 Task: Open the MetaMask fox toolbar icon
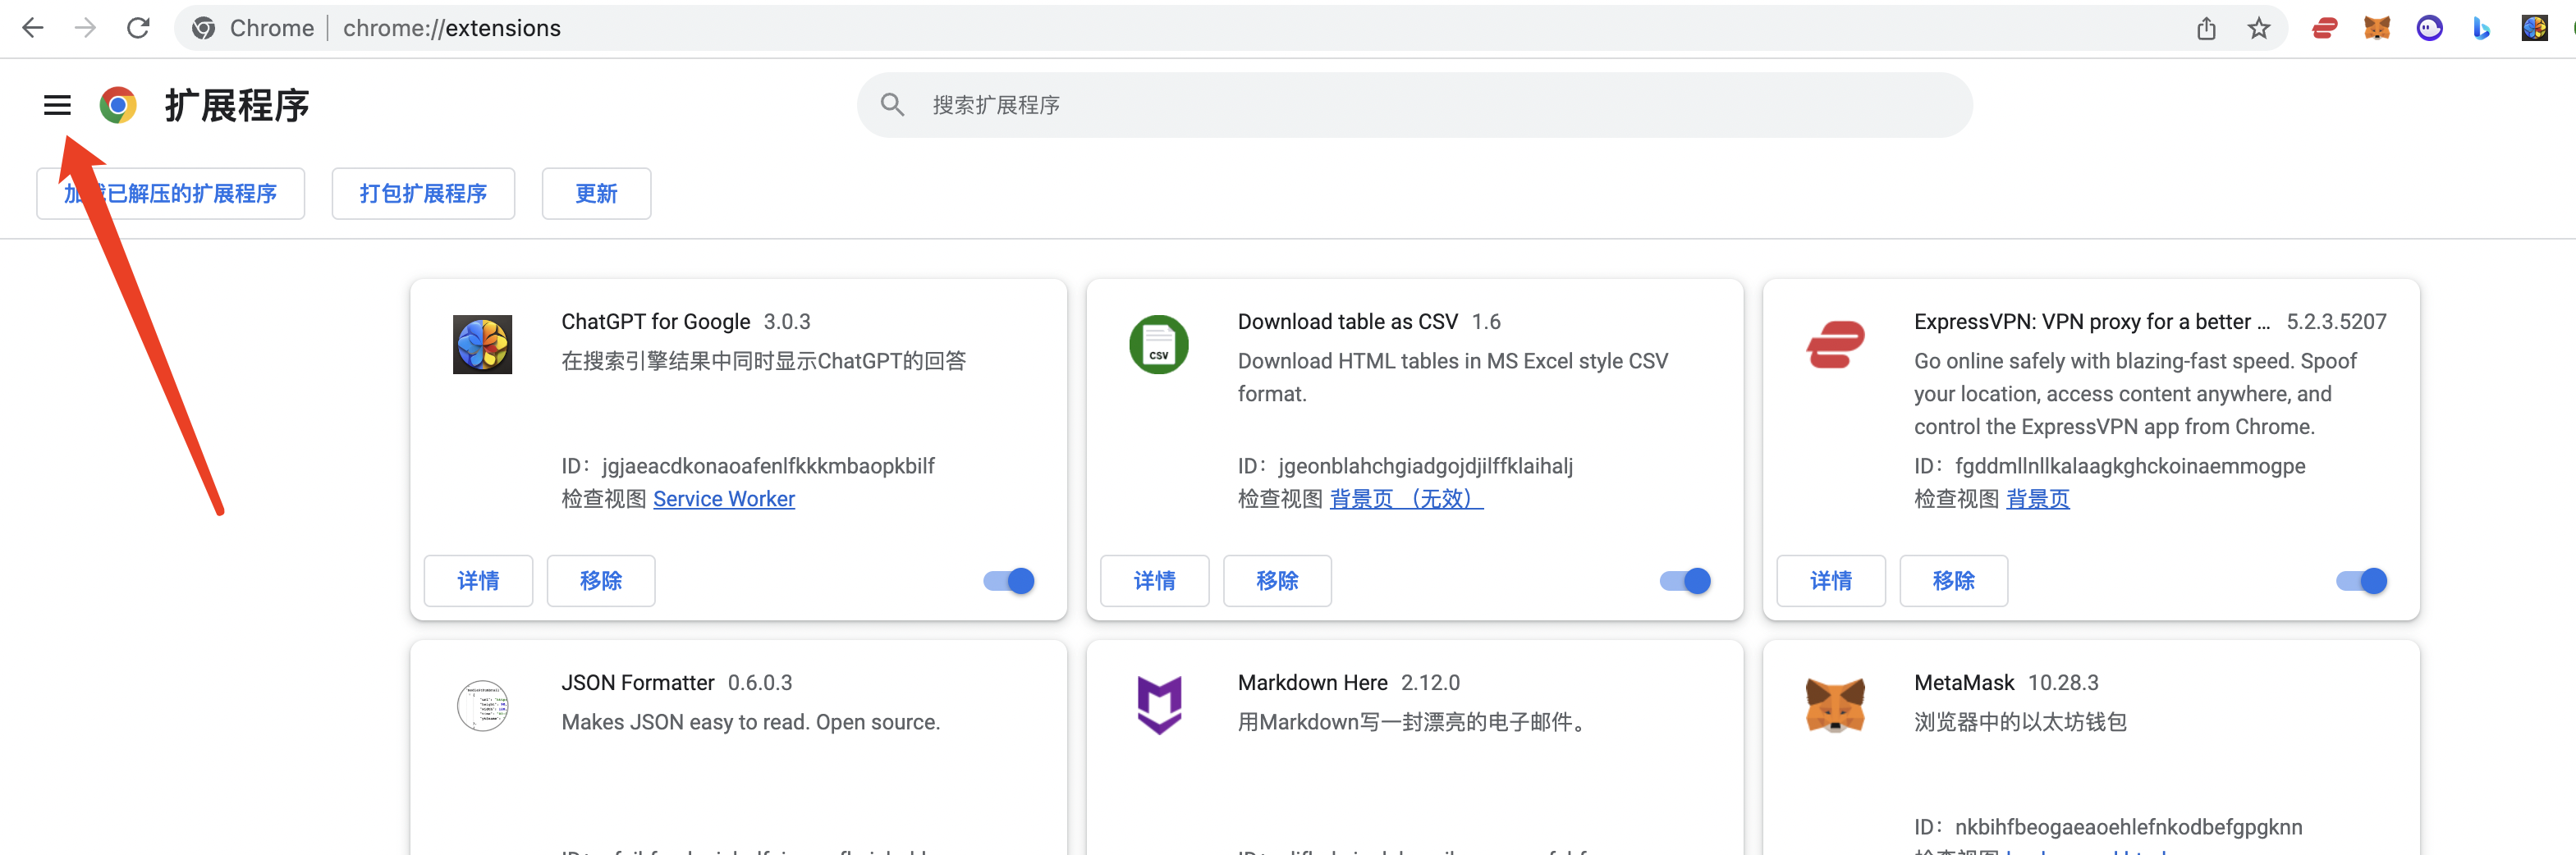2377,28
